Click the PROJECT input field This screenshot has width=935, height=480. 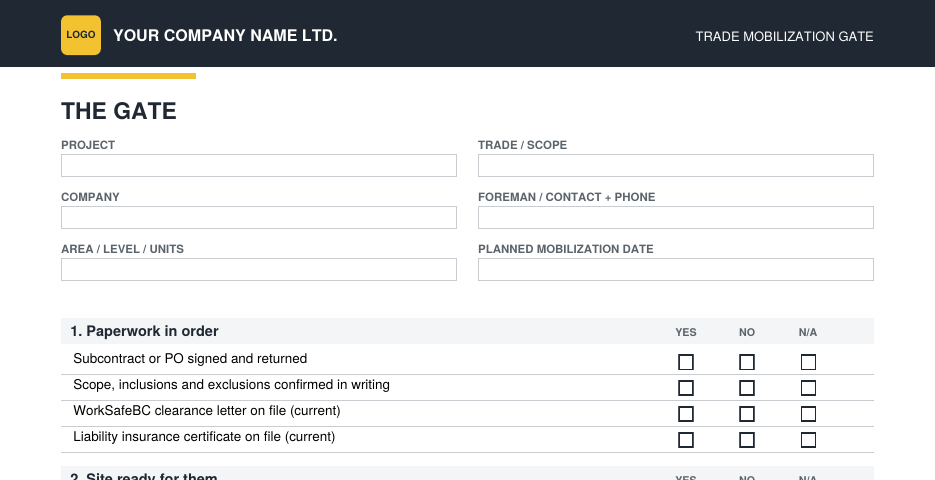[259, 165]
